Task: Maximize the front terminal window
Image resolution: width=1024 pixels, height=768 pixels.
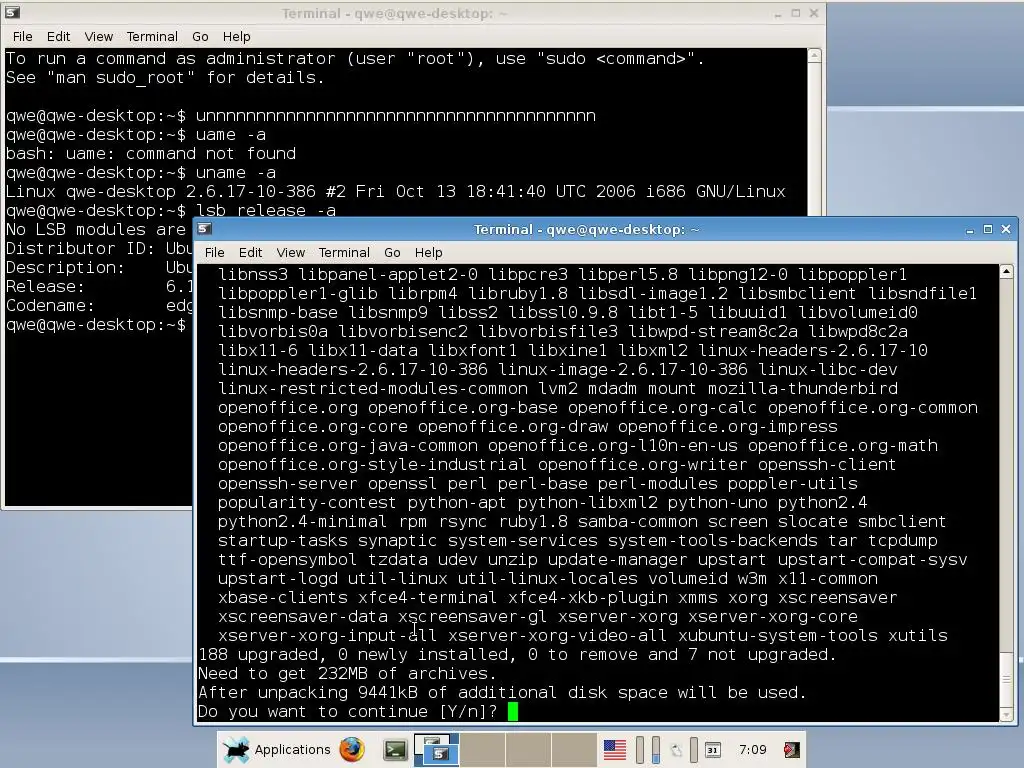Action: 987,229
